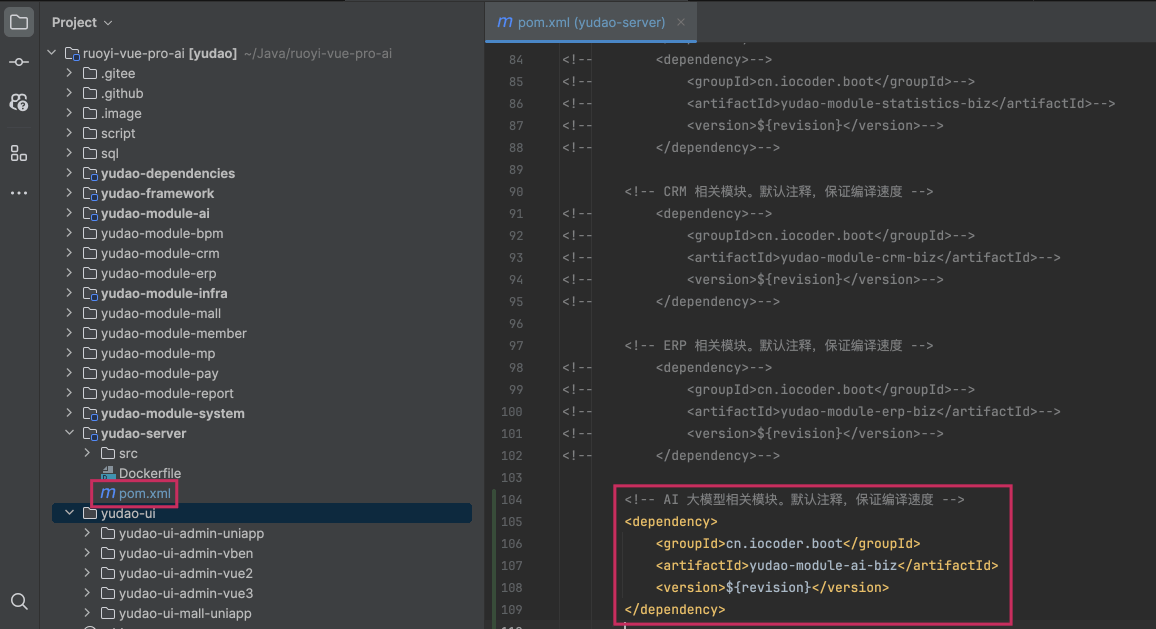Open the Commit tool window icon
The image size is (1156, 629).
pos(19,62)
